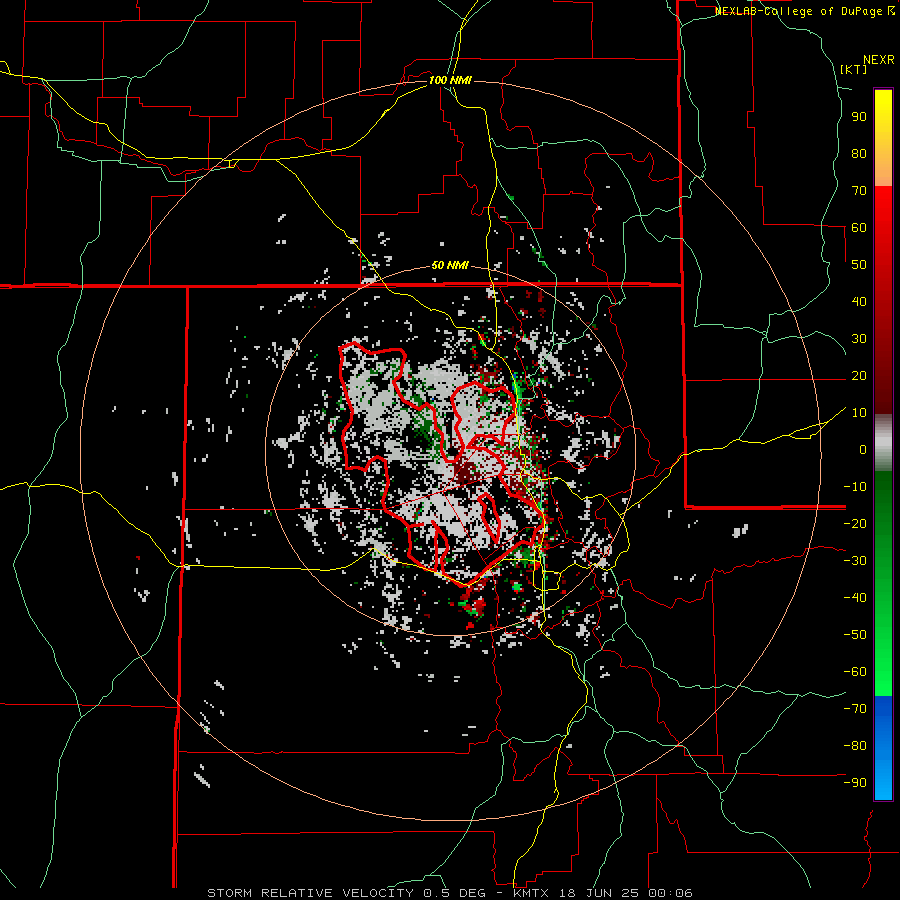
Task: Select the -30 value on the velocity scale
Action: 855,561
